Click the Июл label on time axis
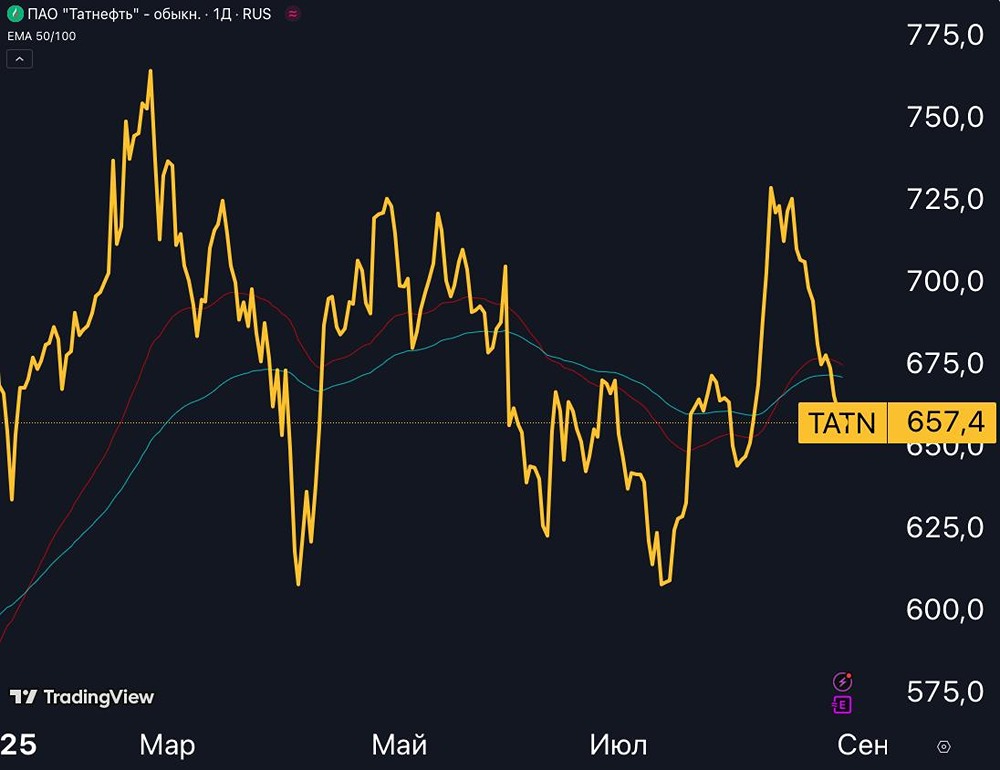Image resolution: width=1000 pixels, height=770 pixels. (618, 744)
